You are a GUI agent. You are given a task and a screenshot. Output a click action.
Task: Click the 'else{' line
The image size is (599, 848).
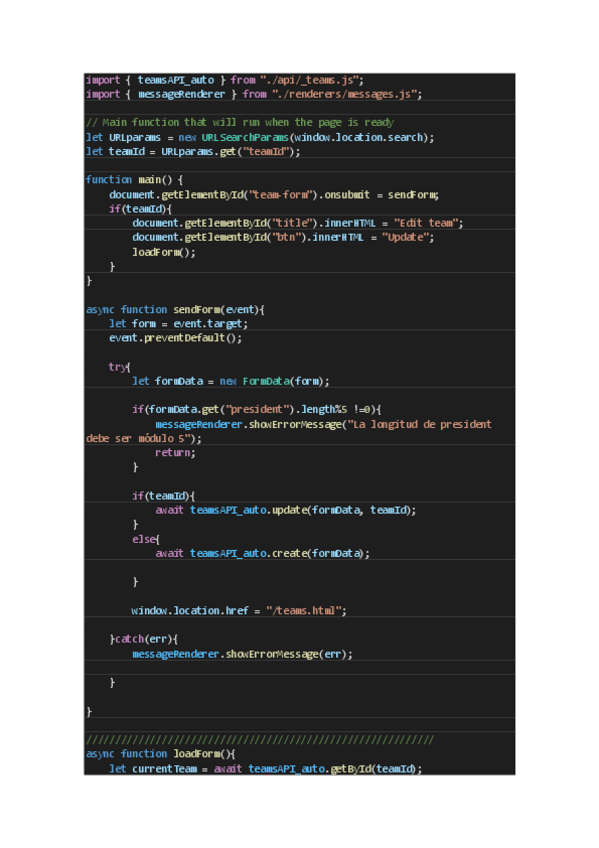coord(146,539)
